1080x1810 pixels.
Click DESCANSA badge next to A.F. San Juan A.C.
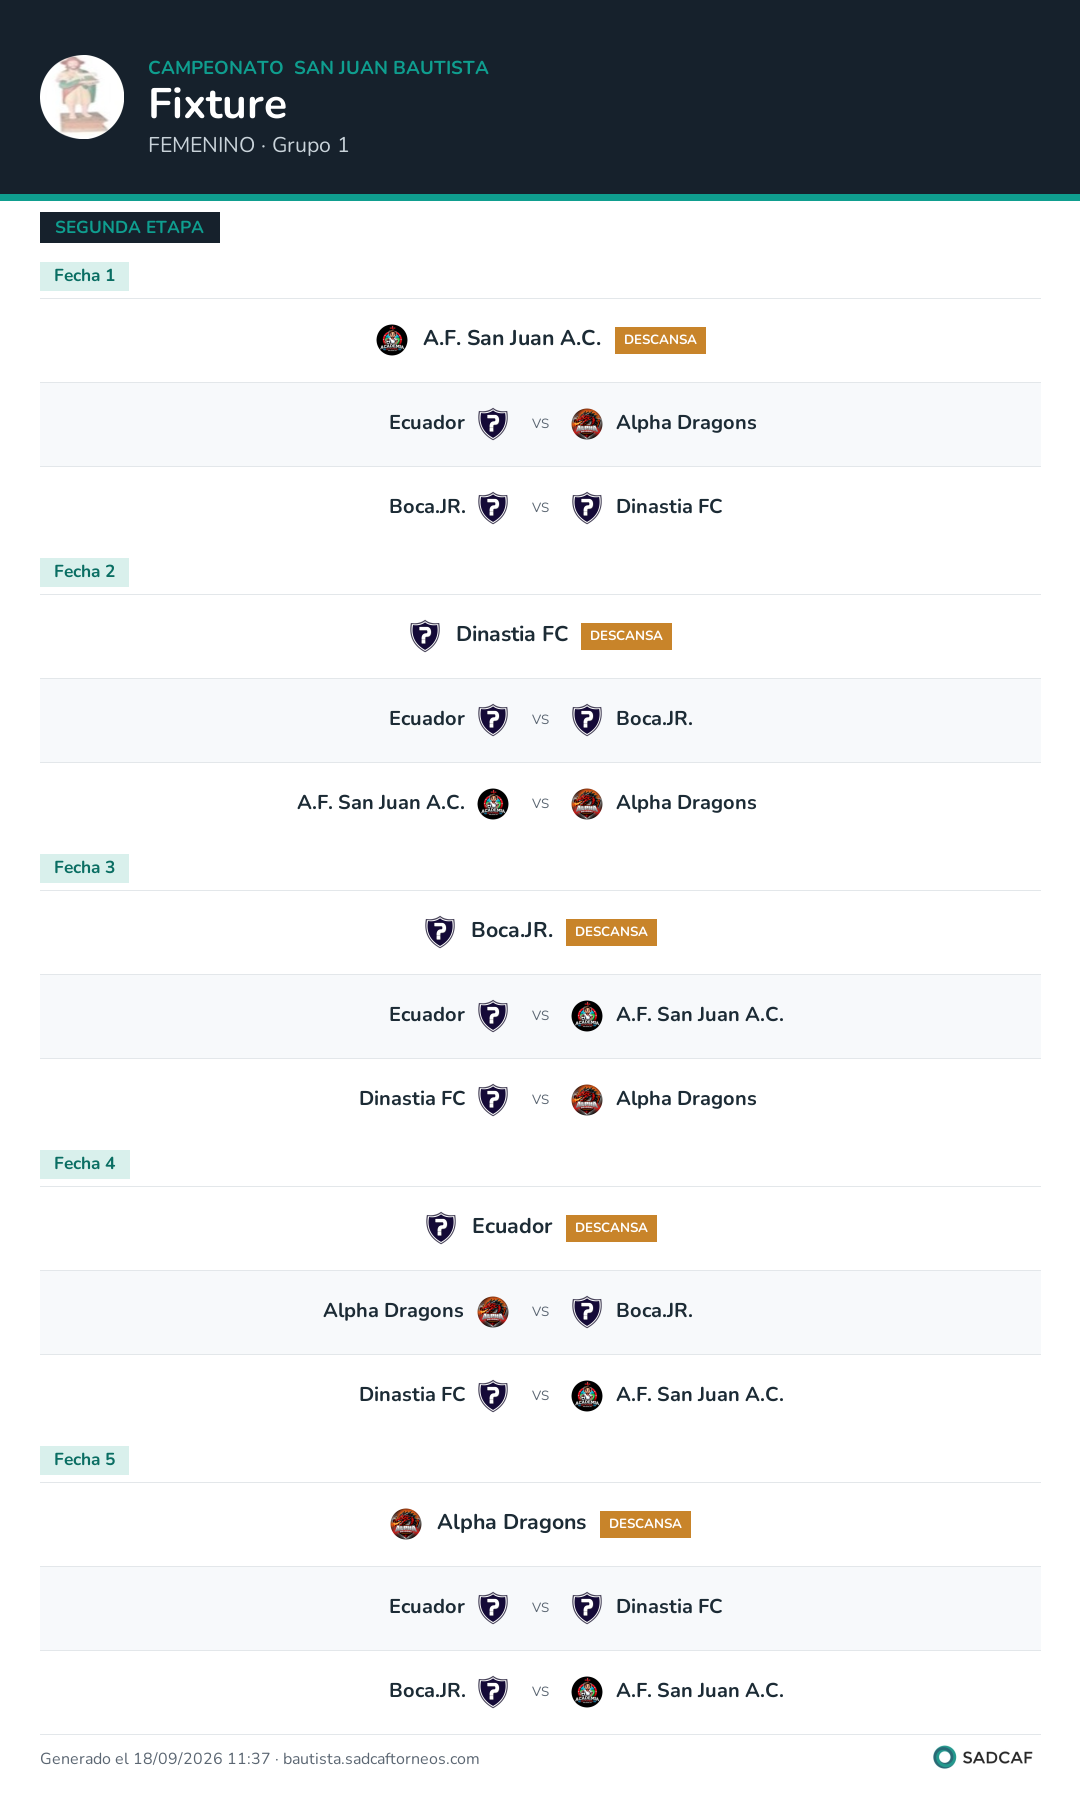click(660, 340)
